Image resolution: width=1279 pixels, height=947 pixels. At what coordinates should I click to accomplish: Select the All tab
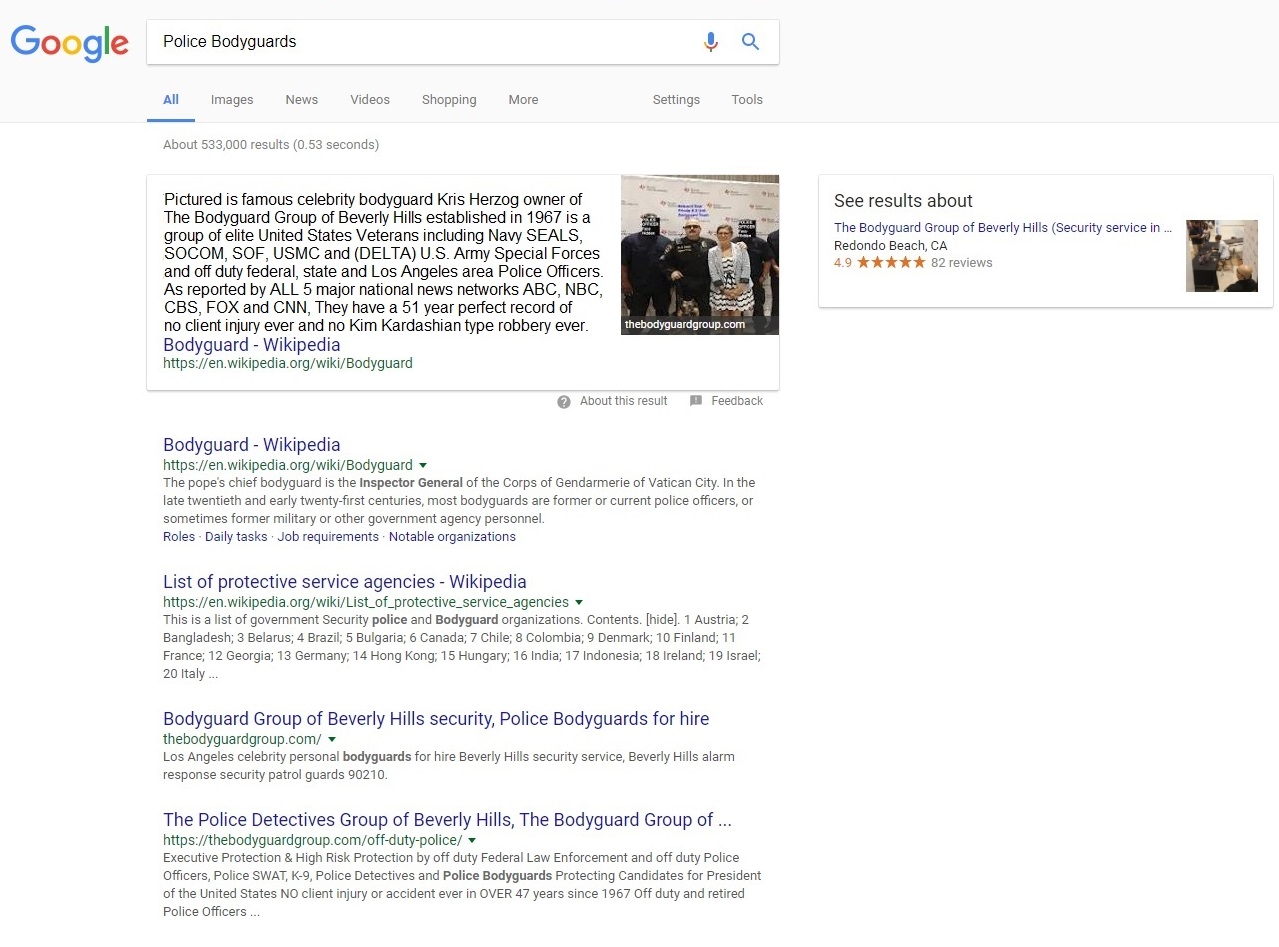171,99
